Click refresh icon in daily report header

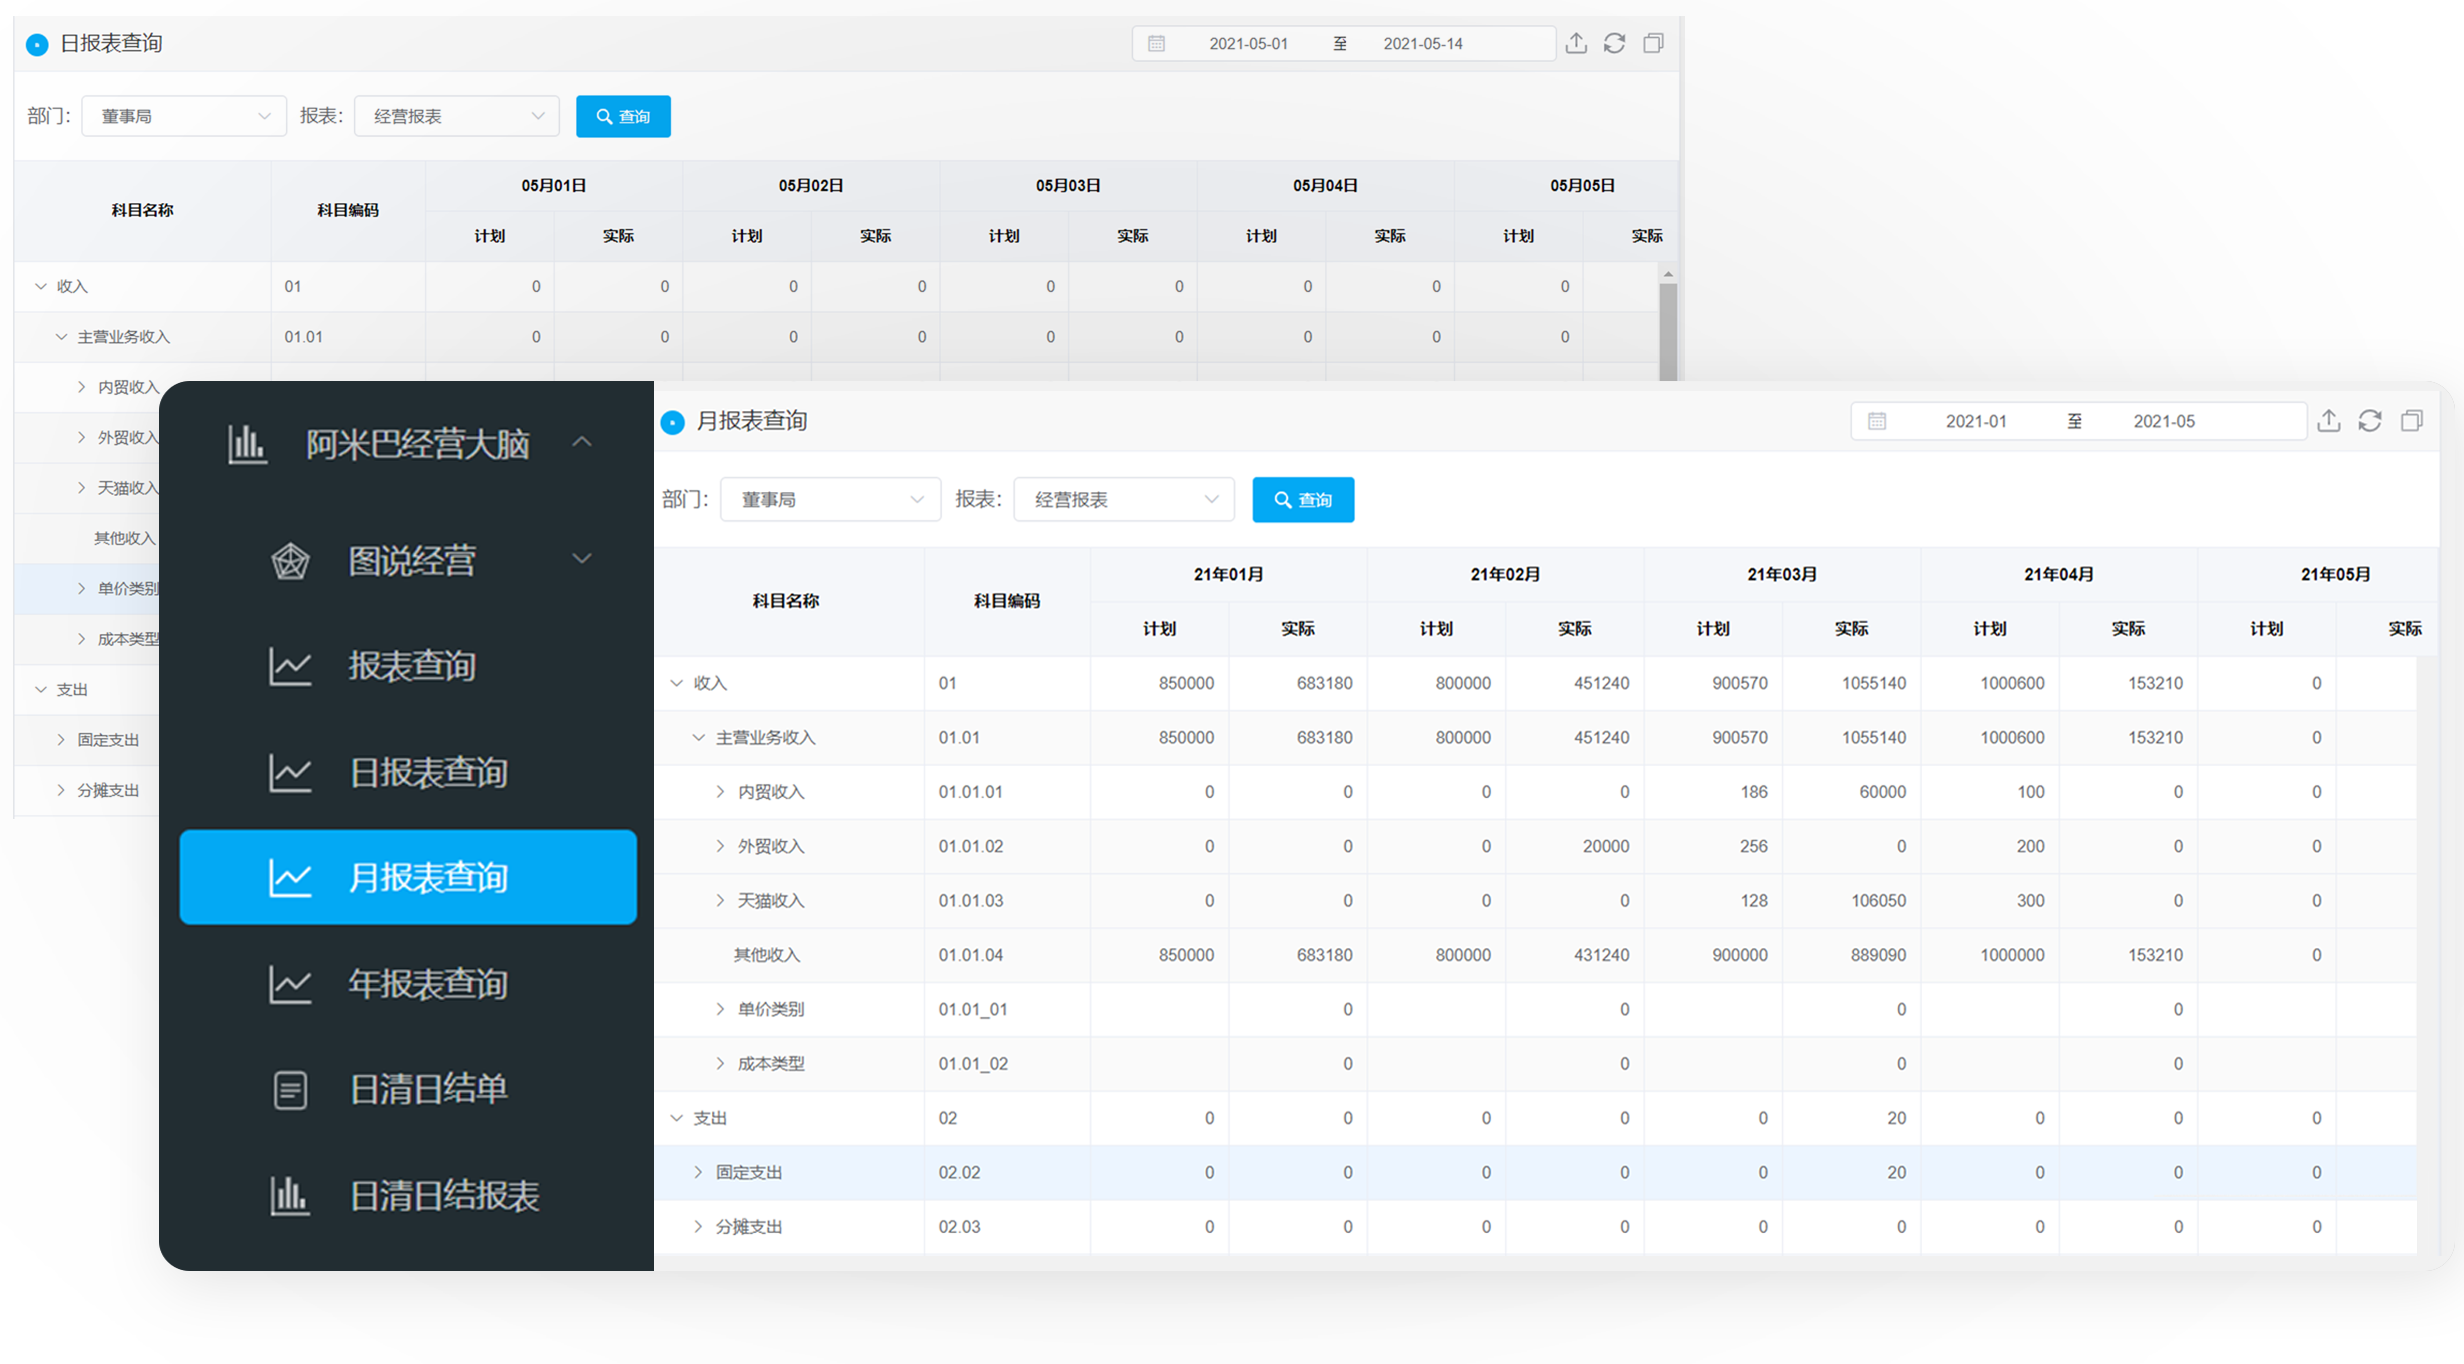pos(1614,43)
